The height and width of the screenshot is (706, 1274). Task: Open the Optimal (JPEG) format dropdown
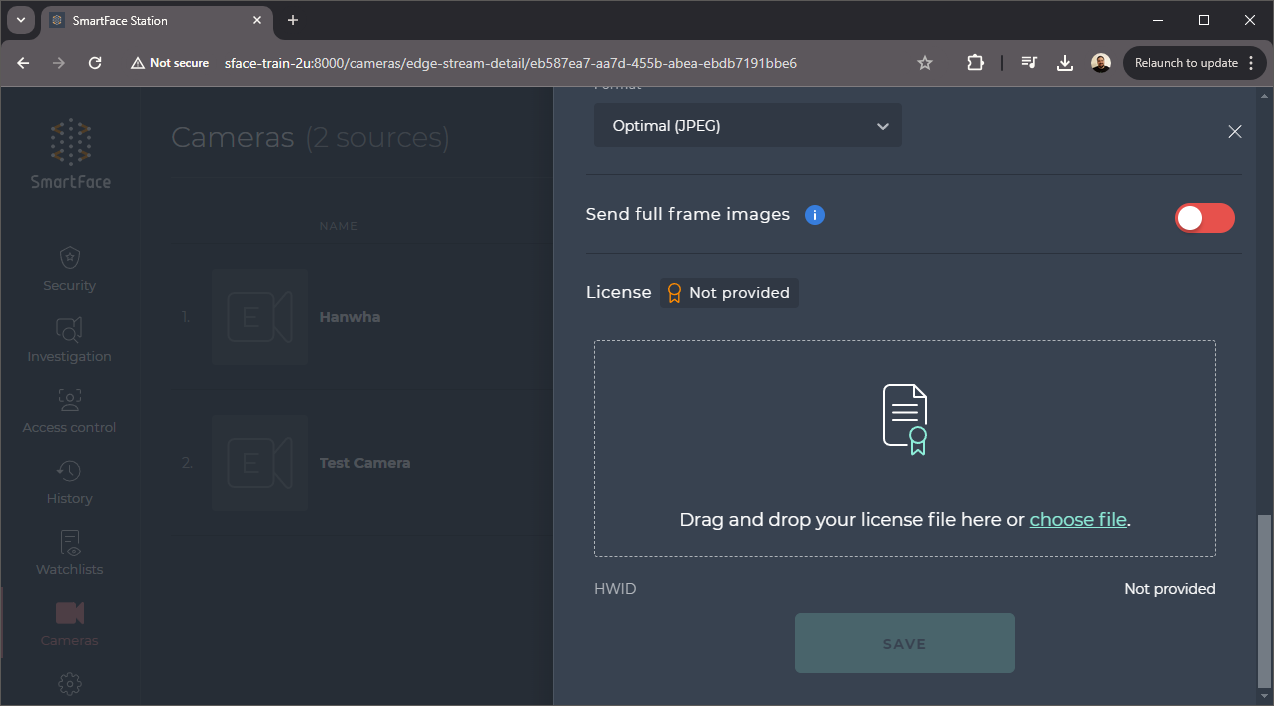(748, 126)
